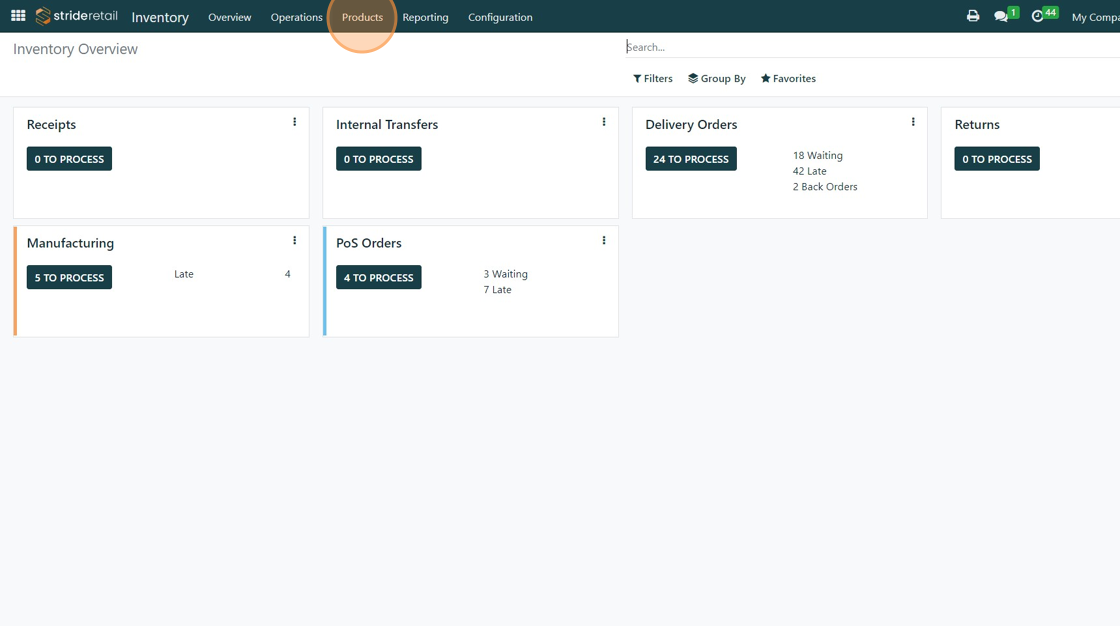This screenshot has height=626, width=1120.
Task: Open Late manufacturing orders link
Action: [184, 274]
